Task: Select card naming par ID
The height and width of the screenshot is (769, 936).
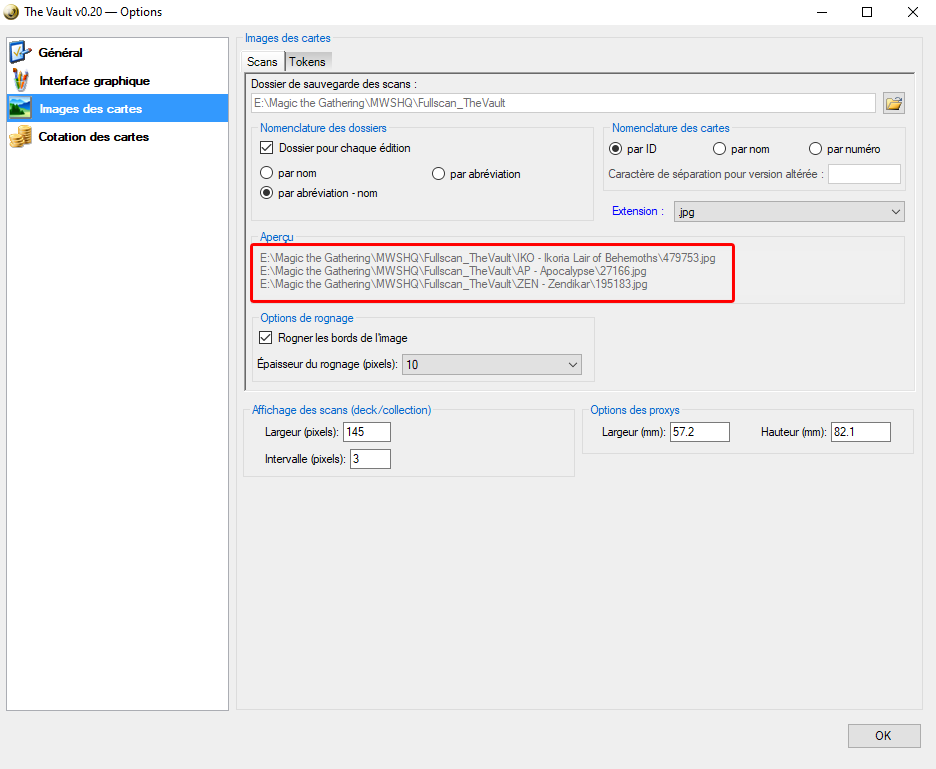Action: point(615,149)
